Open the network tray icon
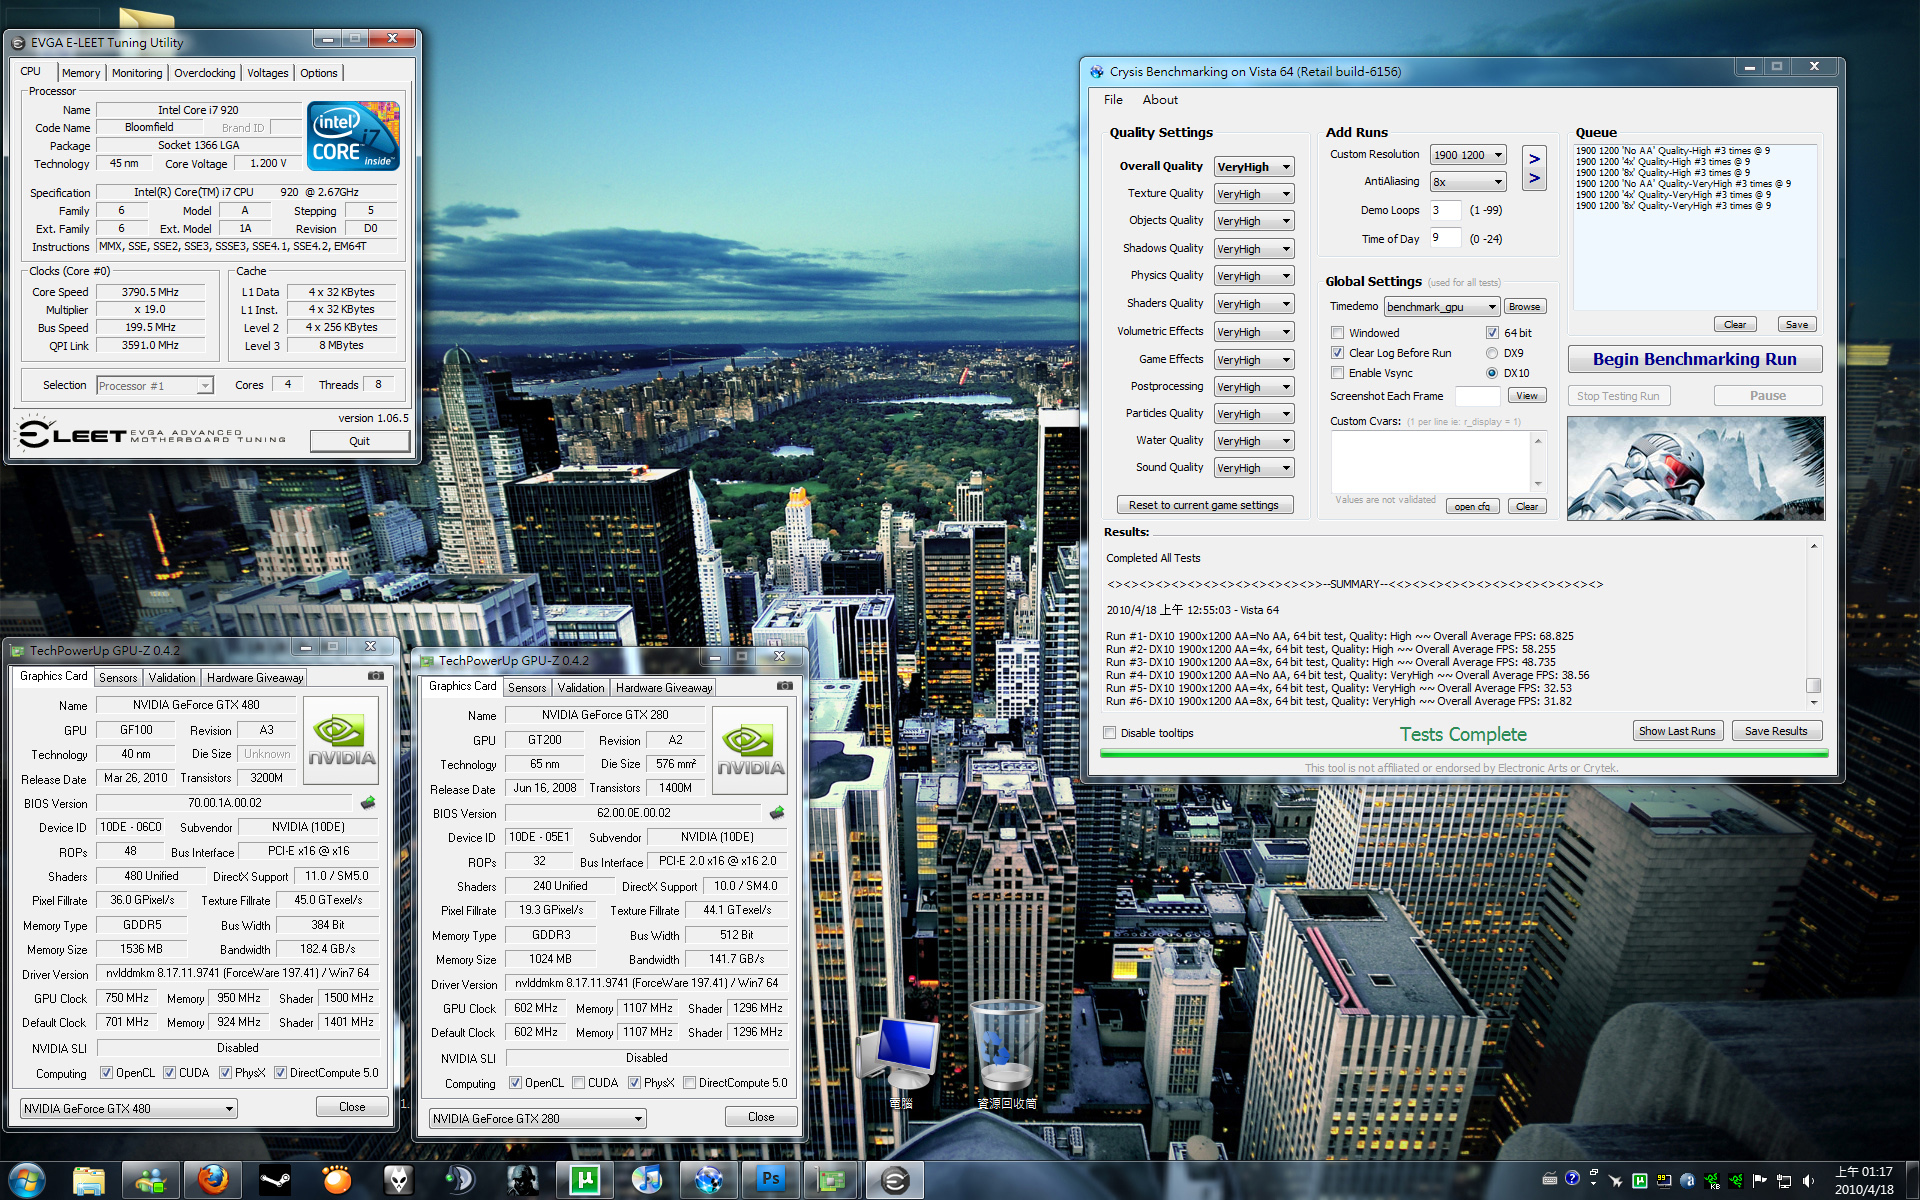The image size is (1920, 1200). click(x=1784, y=1180)
